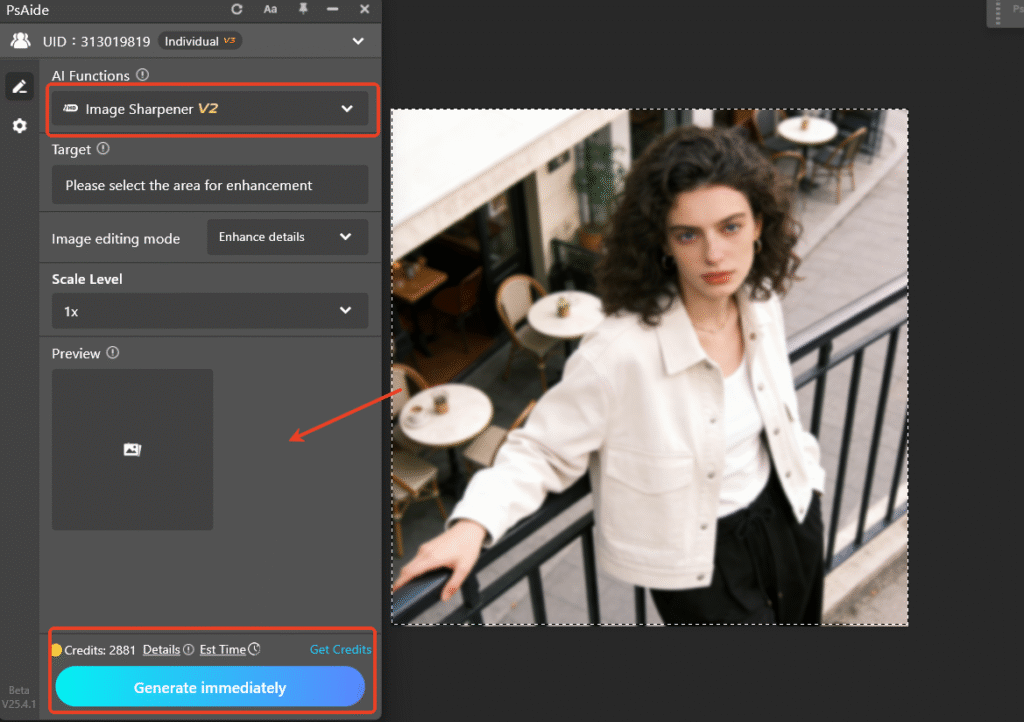
Task: Click the user account icon beside UID
Action: click(20, 41)
